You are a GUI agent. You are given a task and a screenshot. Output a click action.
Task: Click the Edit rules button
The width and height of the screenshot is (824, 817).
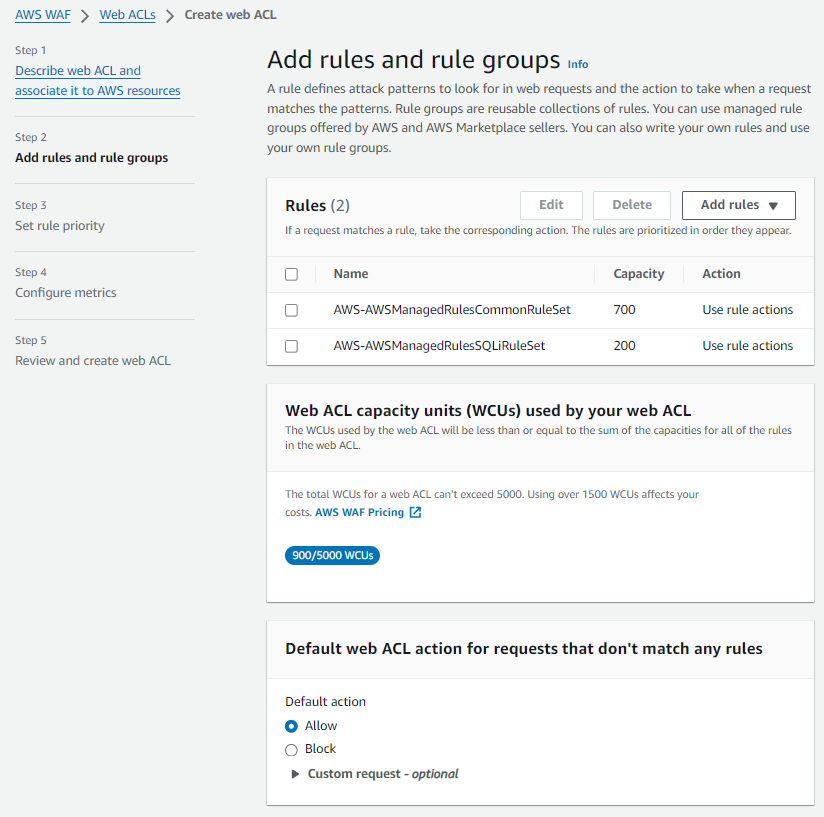551,205
